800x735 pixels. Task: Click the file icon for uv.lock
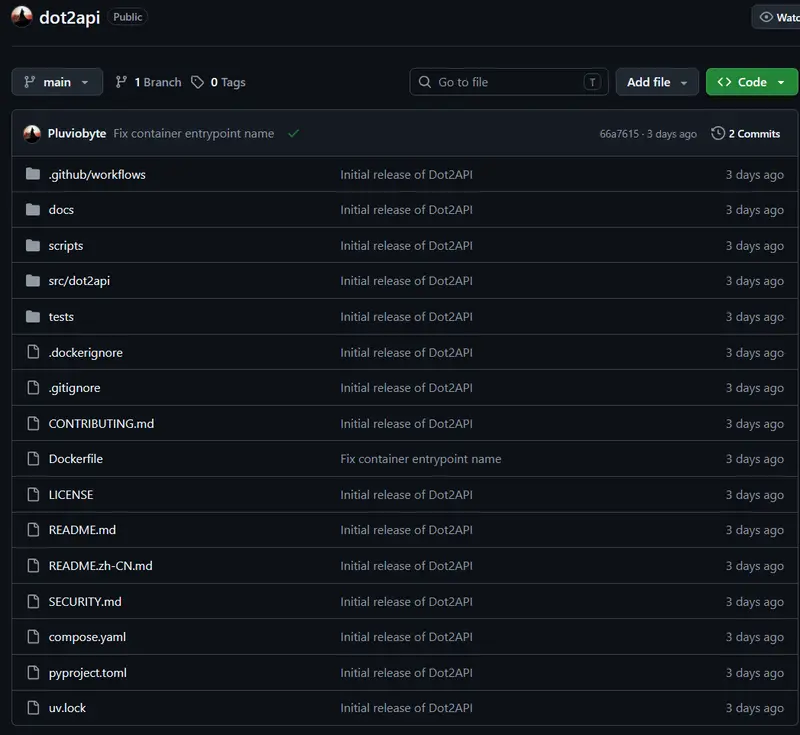33,708
